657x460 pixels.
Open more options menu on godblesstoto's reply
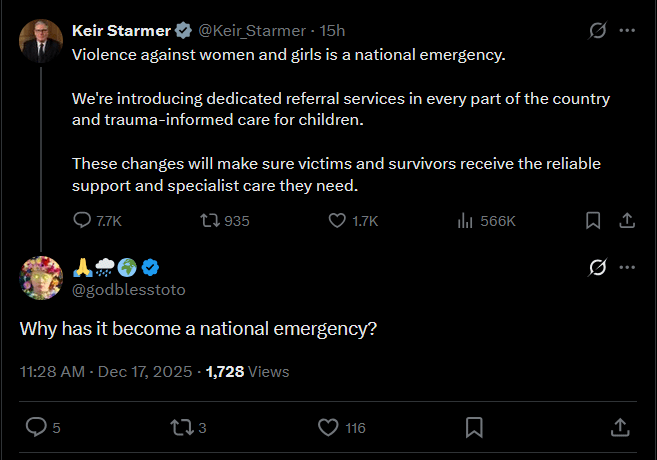(x=627, y=267)
